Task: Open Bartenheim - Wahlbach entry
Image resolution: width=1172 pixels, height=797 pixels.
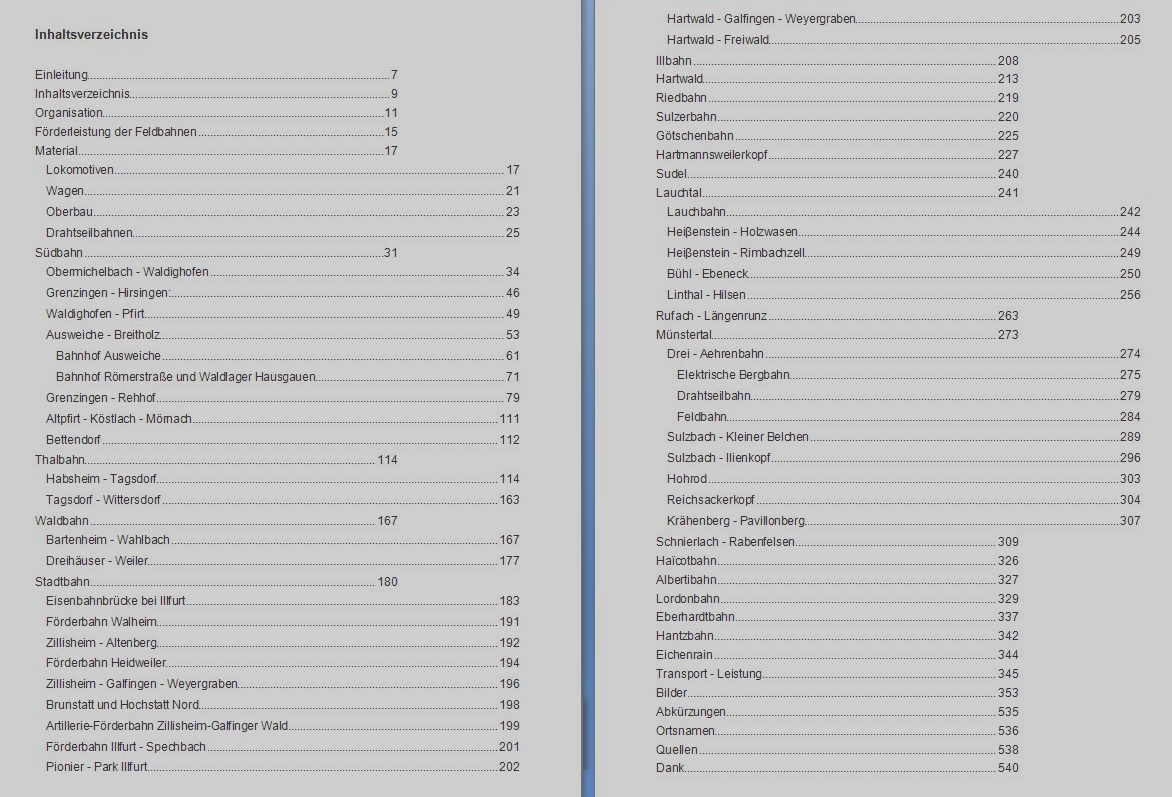Action: (x=108, y=540)
